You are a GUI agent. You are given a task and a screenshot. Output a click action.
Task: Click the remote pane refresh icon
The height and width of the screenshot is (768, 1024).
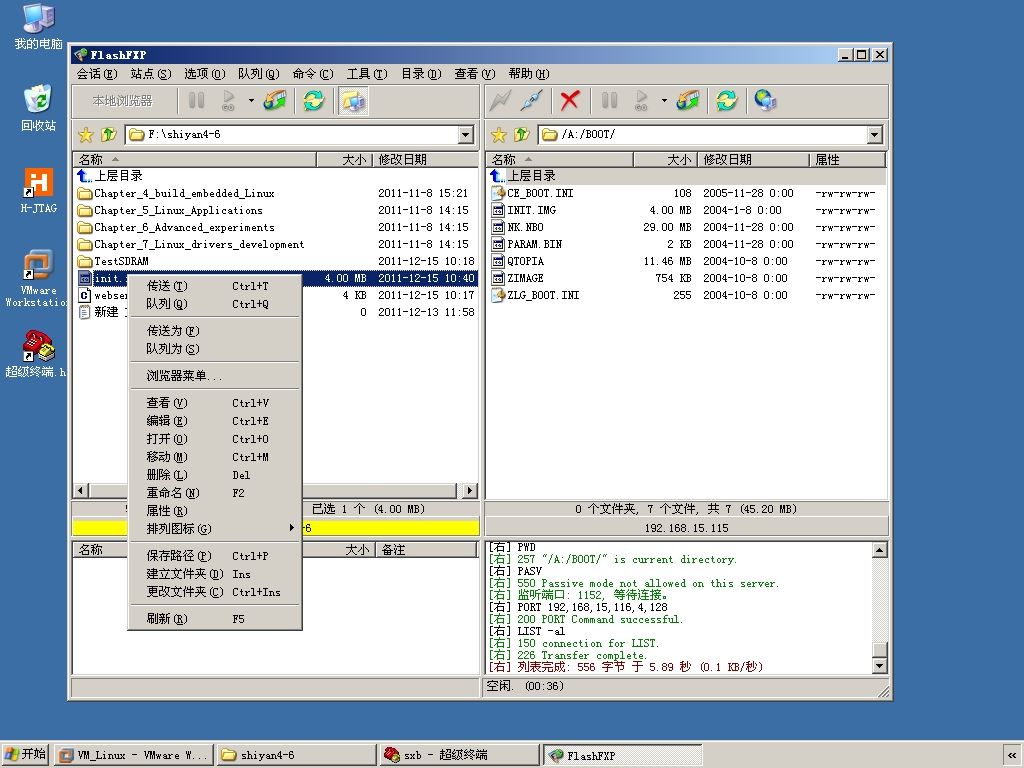point(727,101)
